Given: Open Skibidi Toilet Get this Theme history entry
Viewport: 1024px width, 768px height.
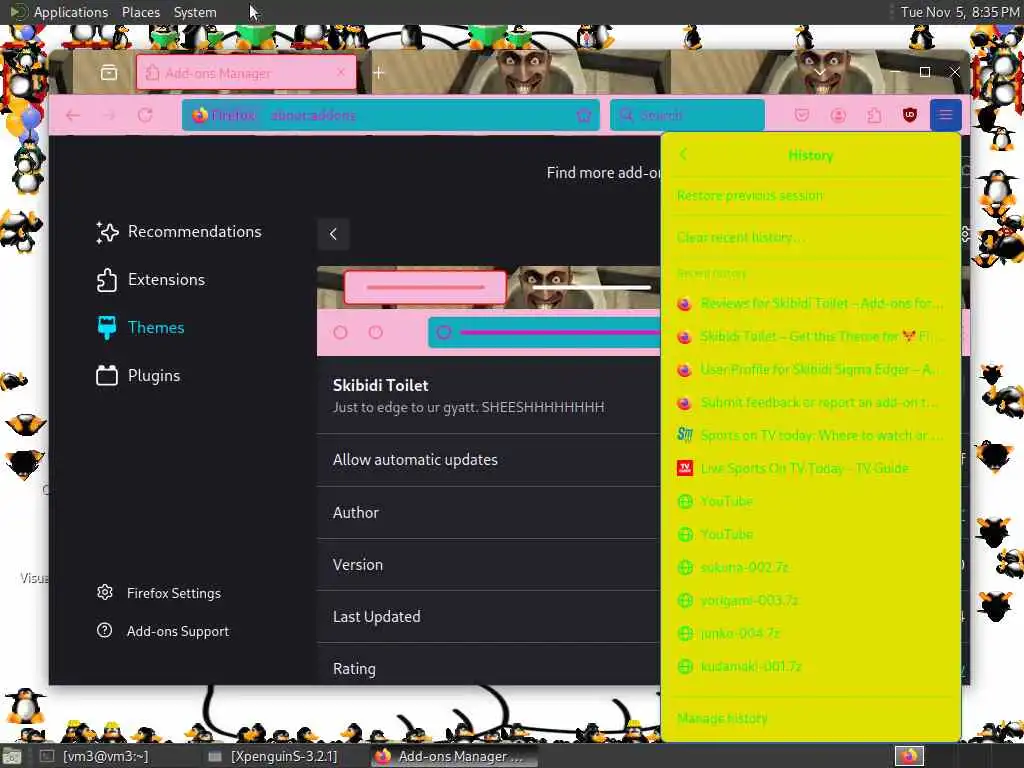Looking at the screenshot, I should [810, 336].
